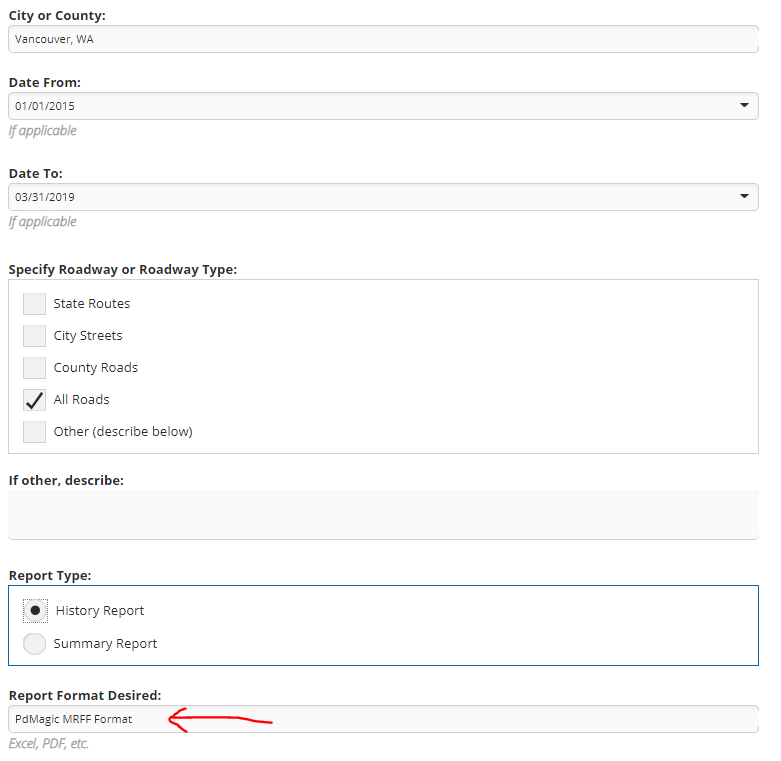Click the Date From field showing 01/01/2015
781x761 pixels.
[383, 106]
